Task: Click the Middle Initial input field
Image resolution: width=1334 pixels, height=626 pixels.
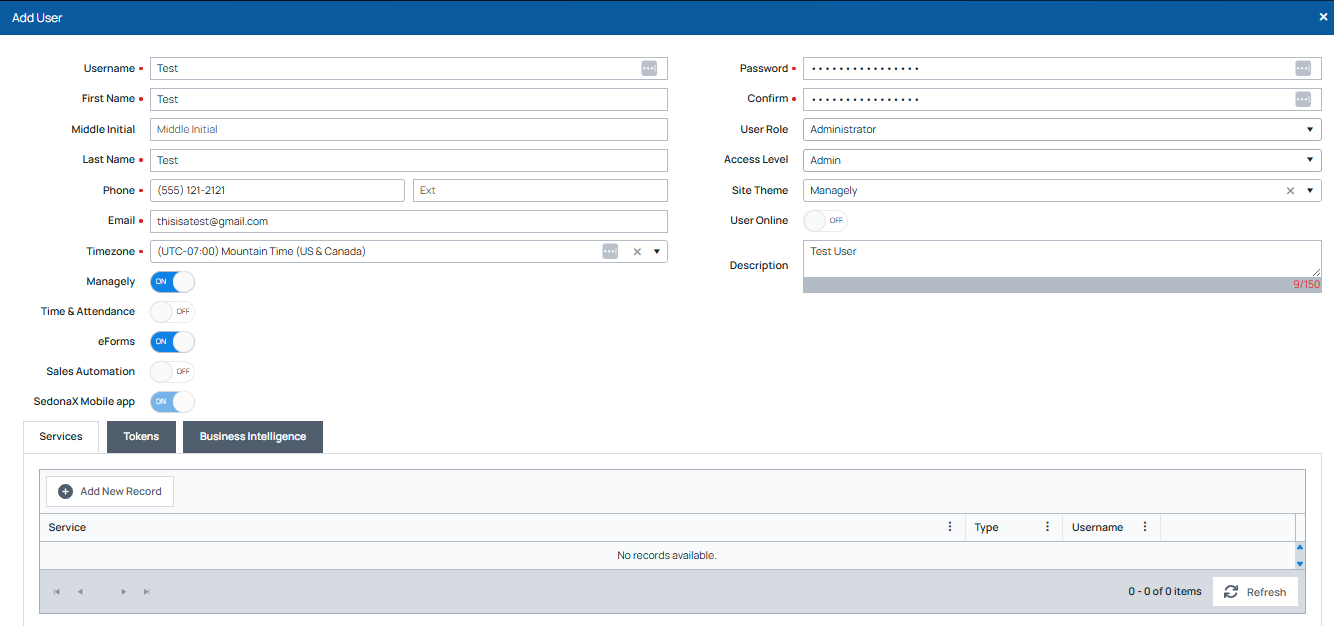Action: point(409,129)
